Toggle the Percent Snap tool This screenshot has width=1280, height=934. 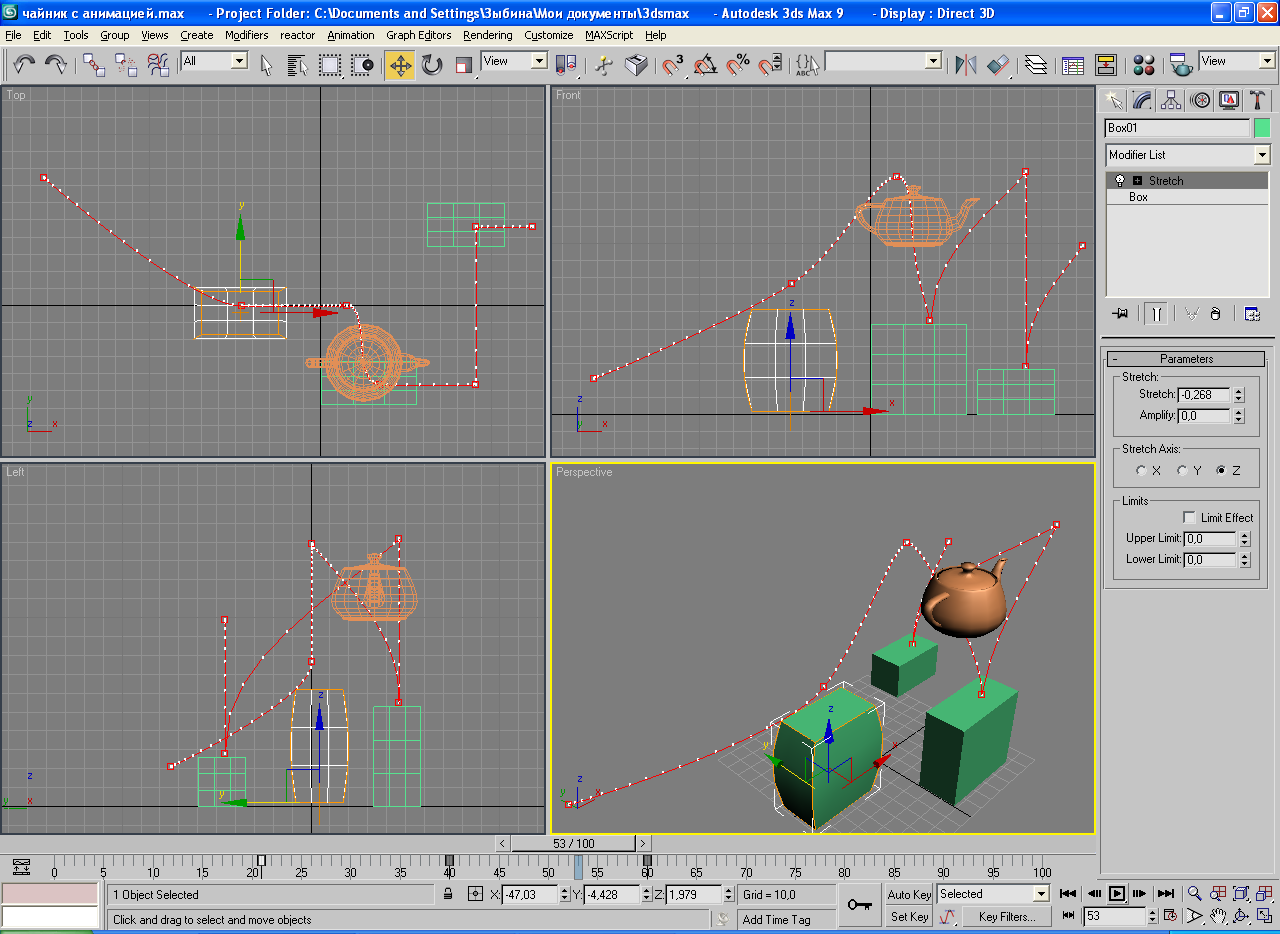[738, 65]
